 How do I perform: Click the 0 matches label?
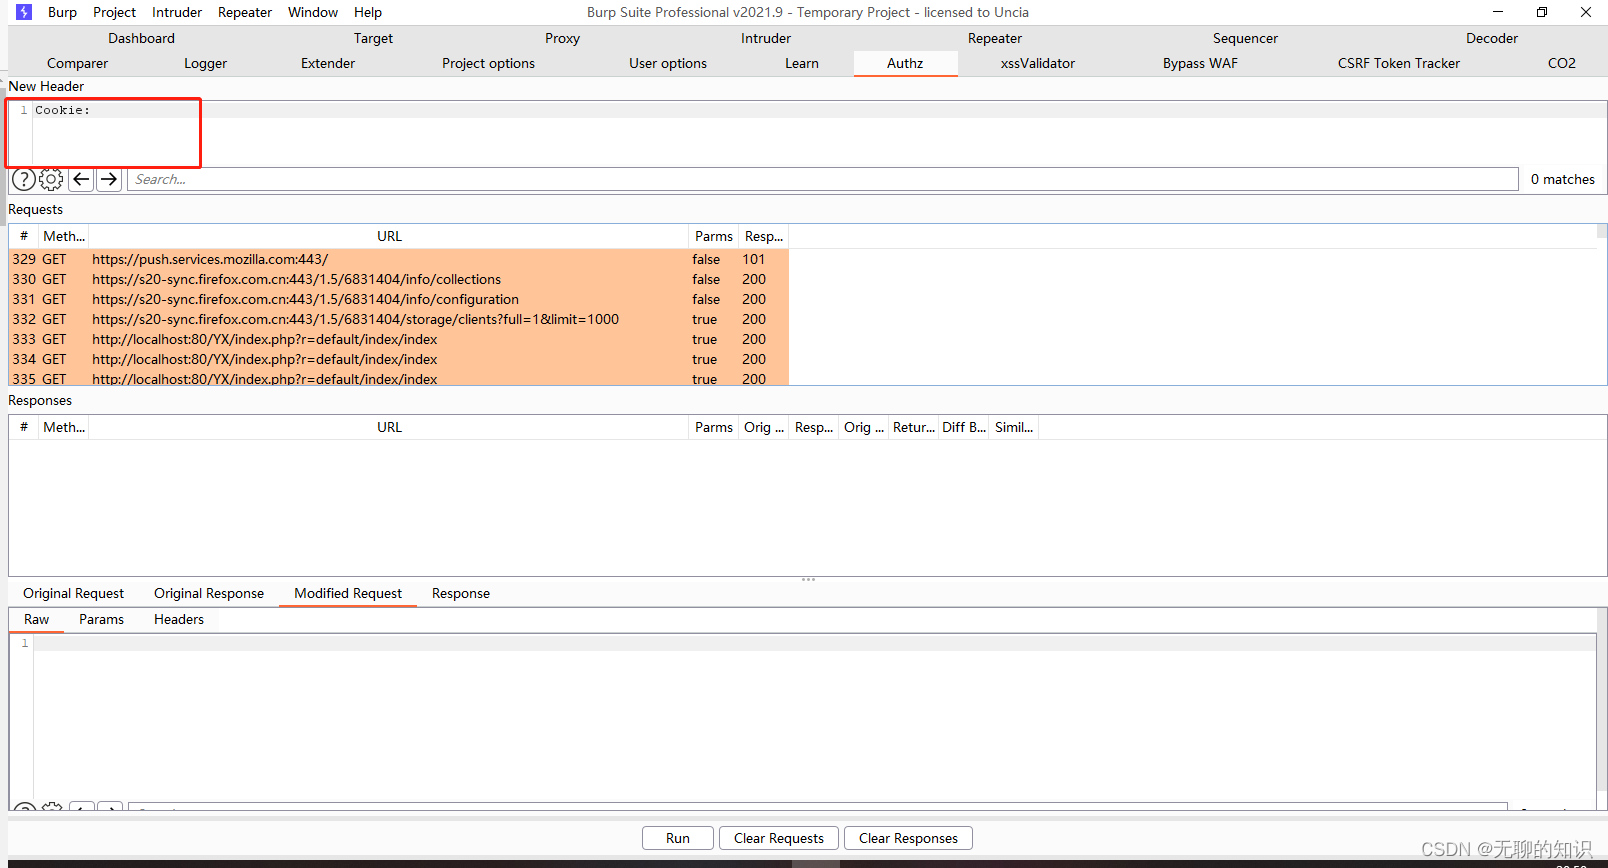pos(1563,179)
